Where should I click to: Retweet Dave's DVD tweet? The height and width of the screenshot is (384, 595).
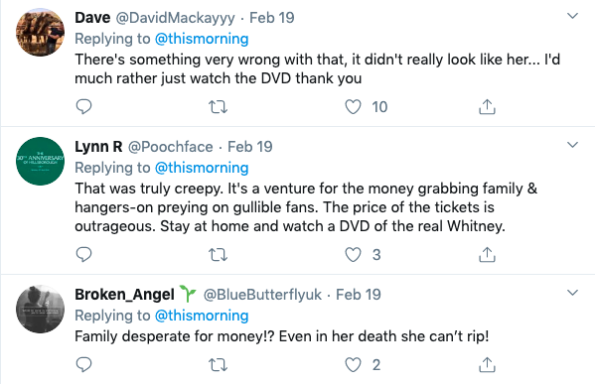218,107
